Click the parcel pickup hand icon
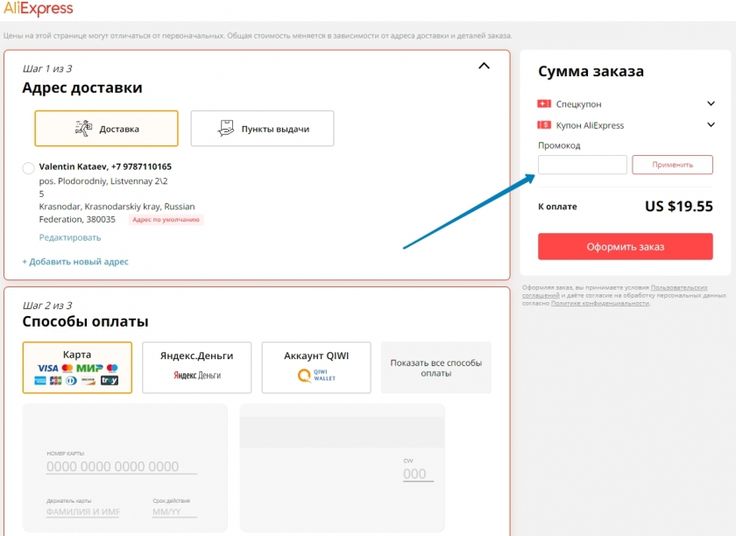736x536 pixels. tap(226, 128)
